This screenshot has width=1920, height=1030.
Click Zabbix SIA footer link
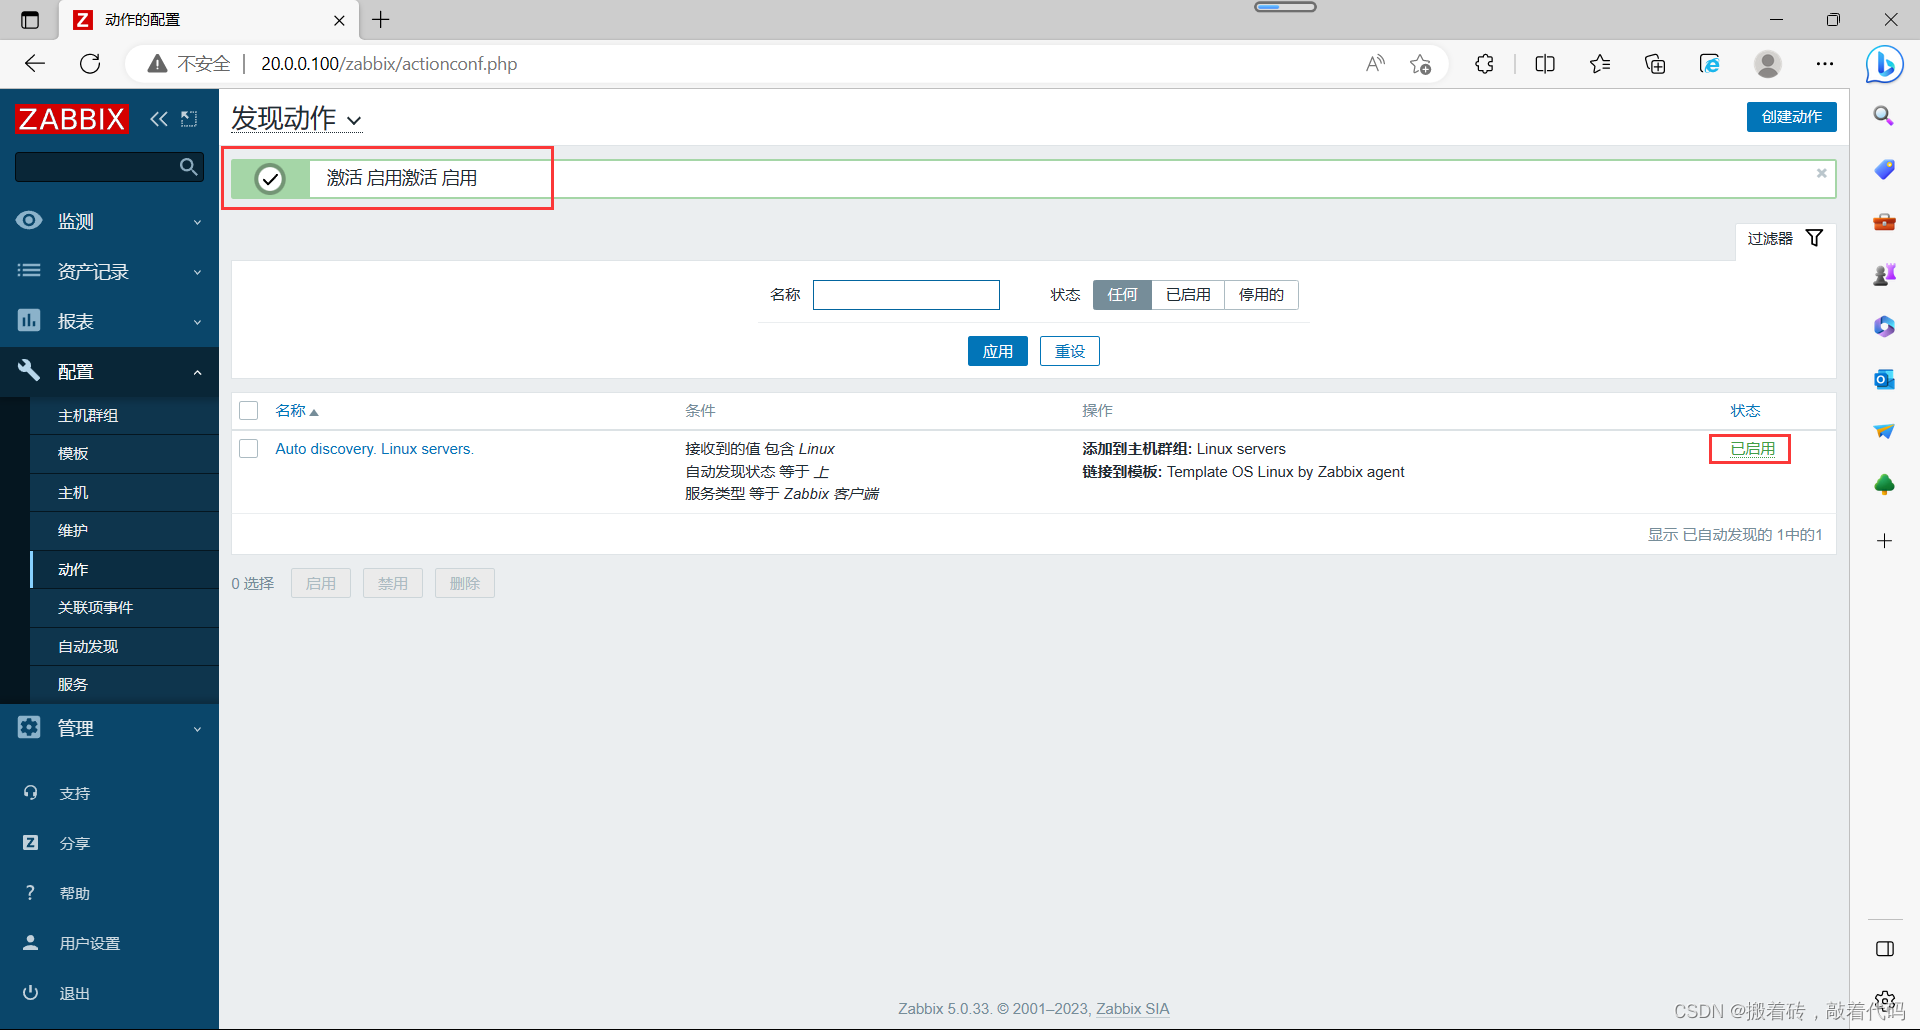tap(1132, 1008)
